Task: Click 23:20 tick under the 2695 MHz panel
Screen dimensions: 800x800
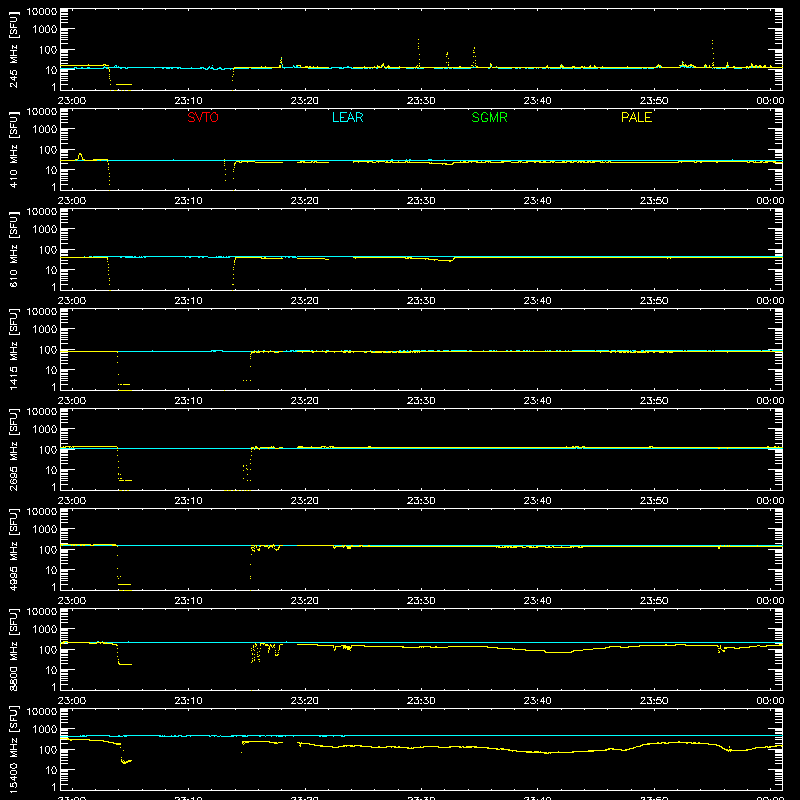Action: 305,501
